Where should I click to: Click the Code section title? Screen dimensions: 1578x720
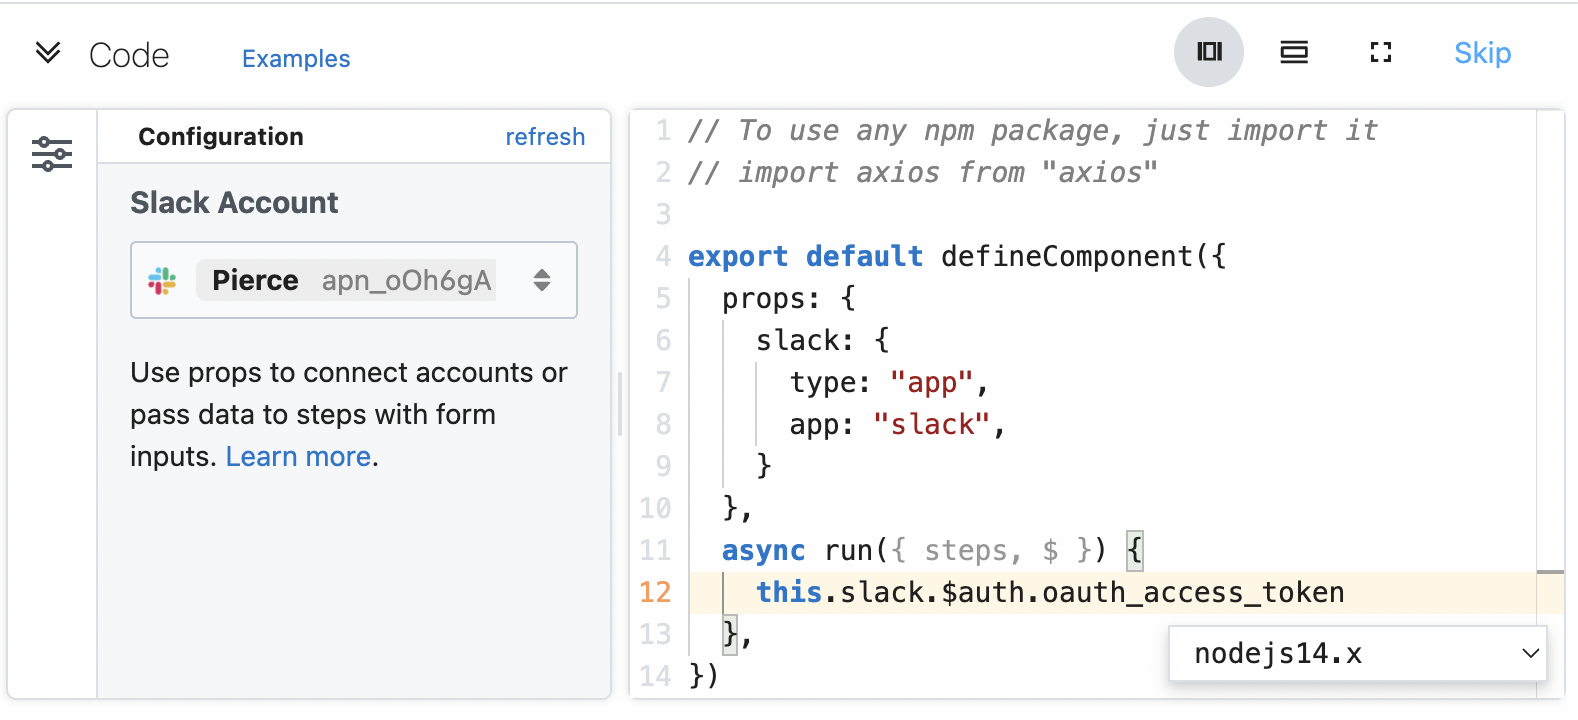click(129, 55)
